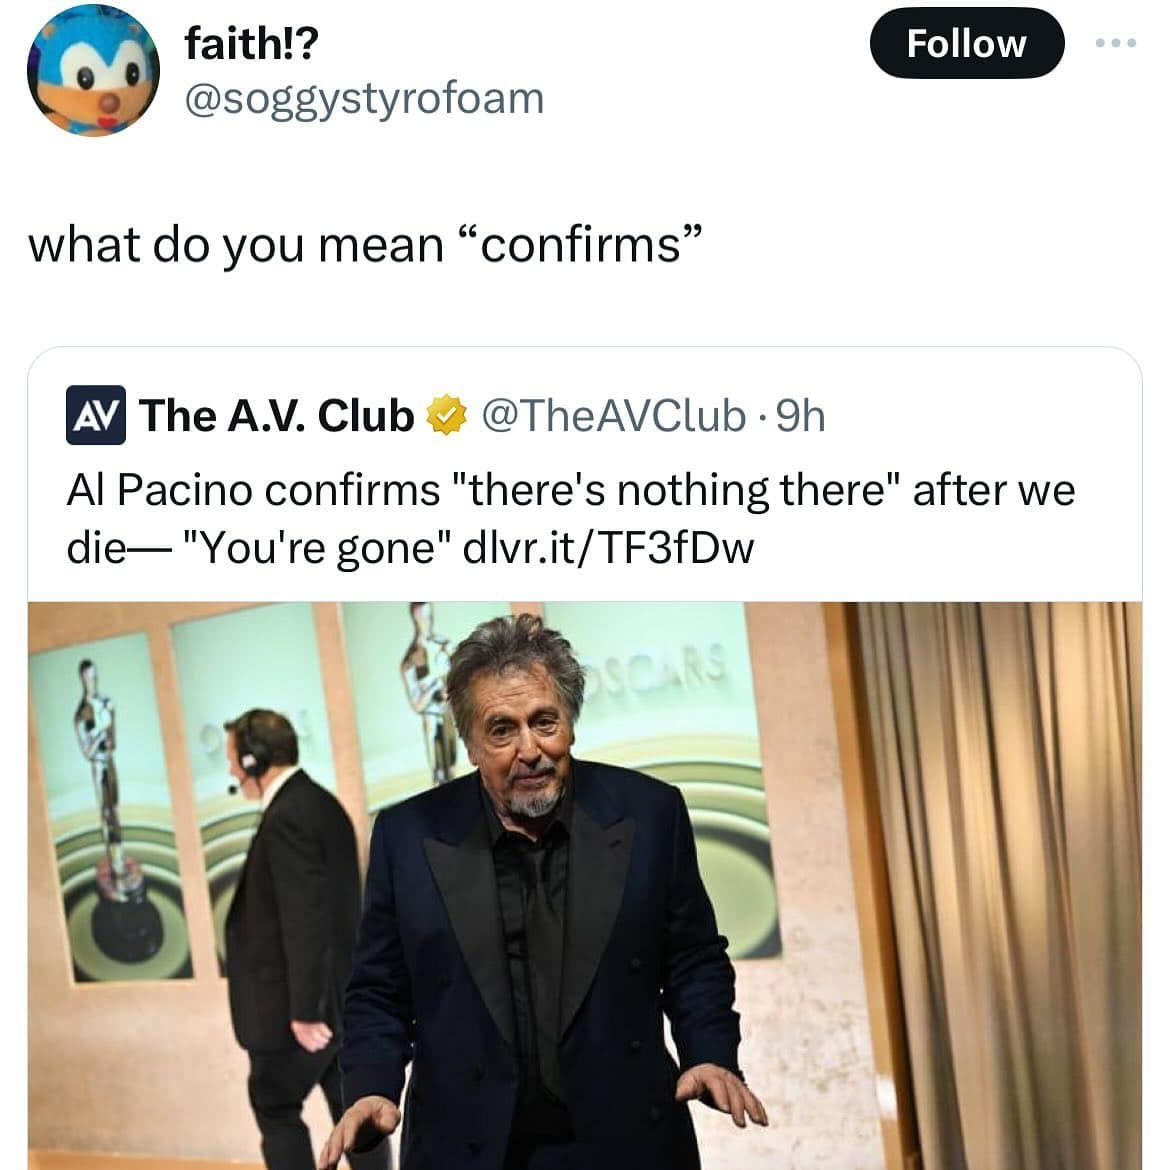
Task: Click The A.V. Club account name
Action: [276, 415]
